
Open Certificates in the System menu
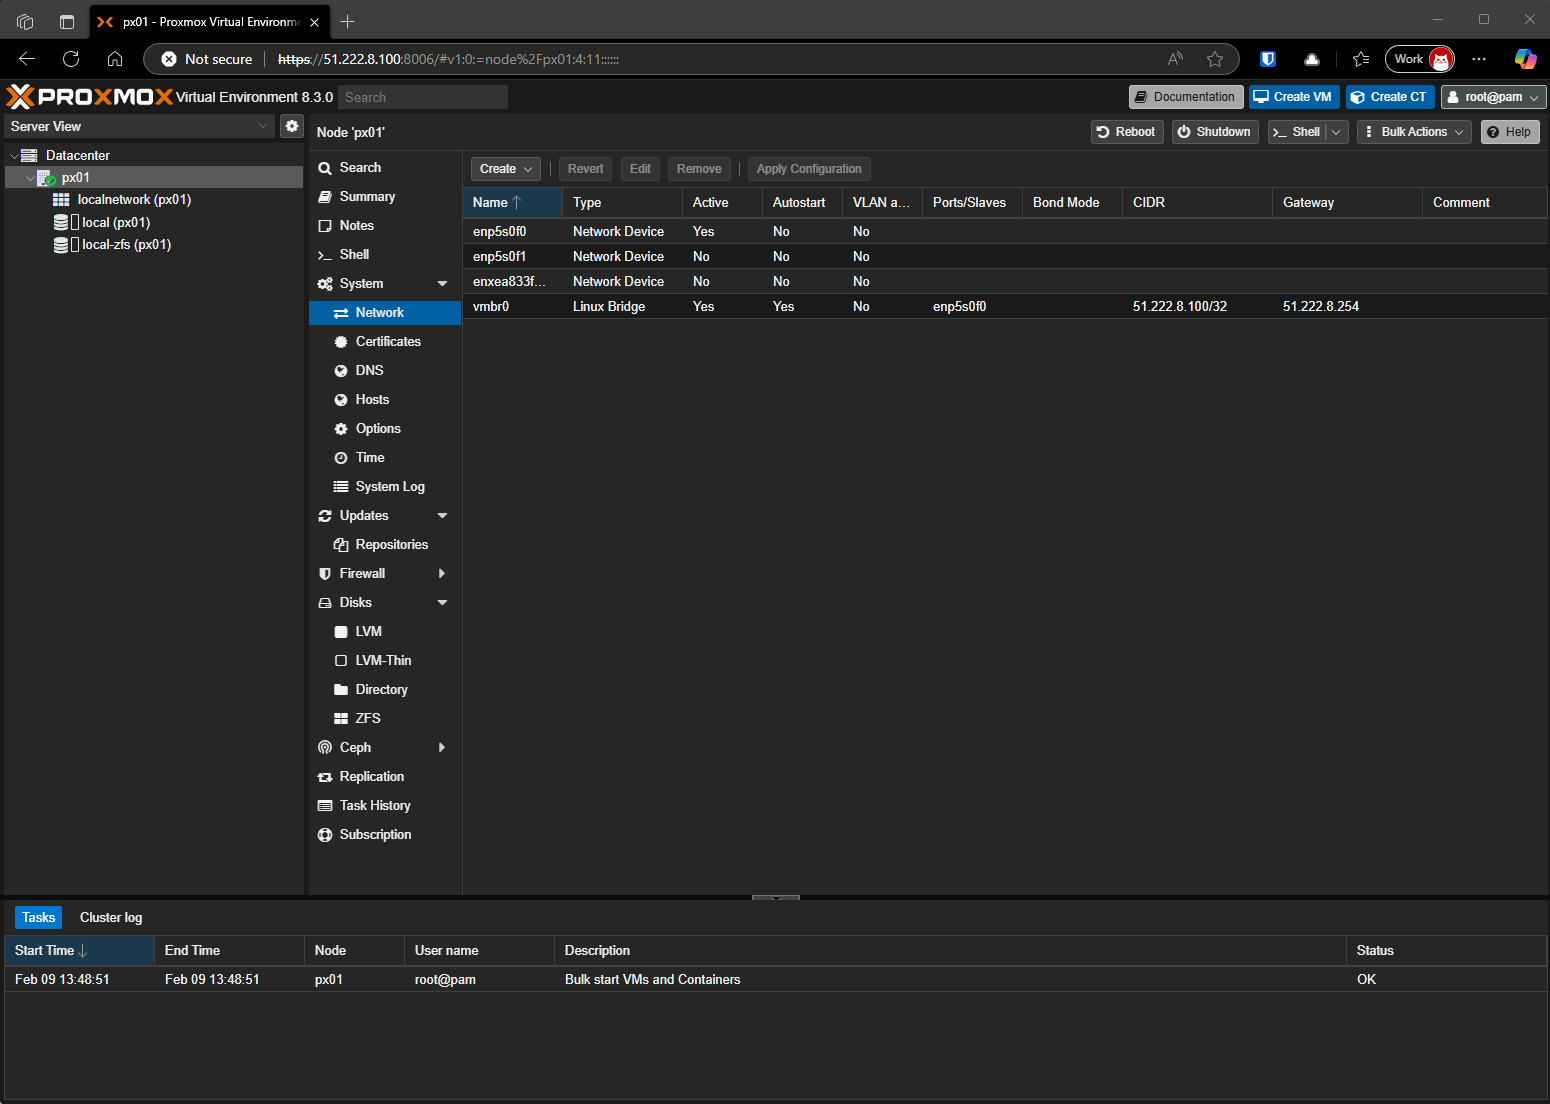click(x=388, y=342)
